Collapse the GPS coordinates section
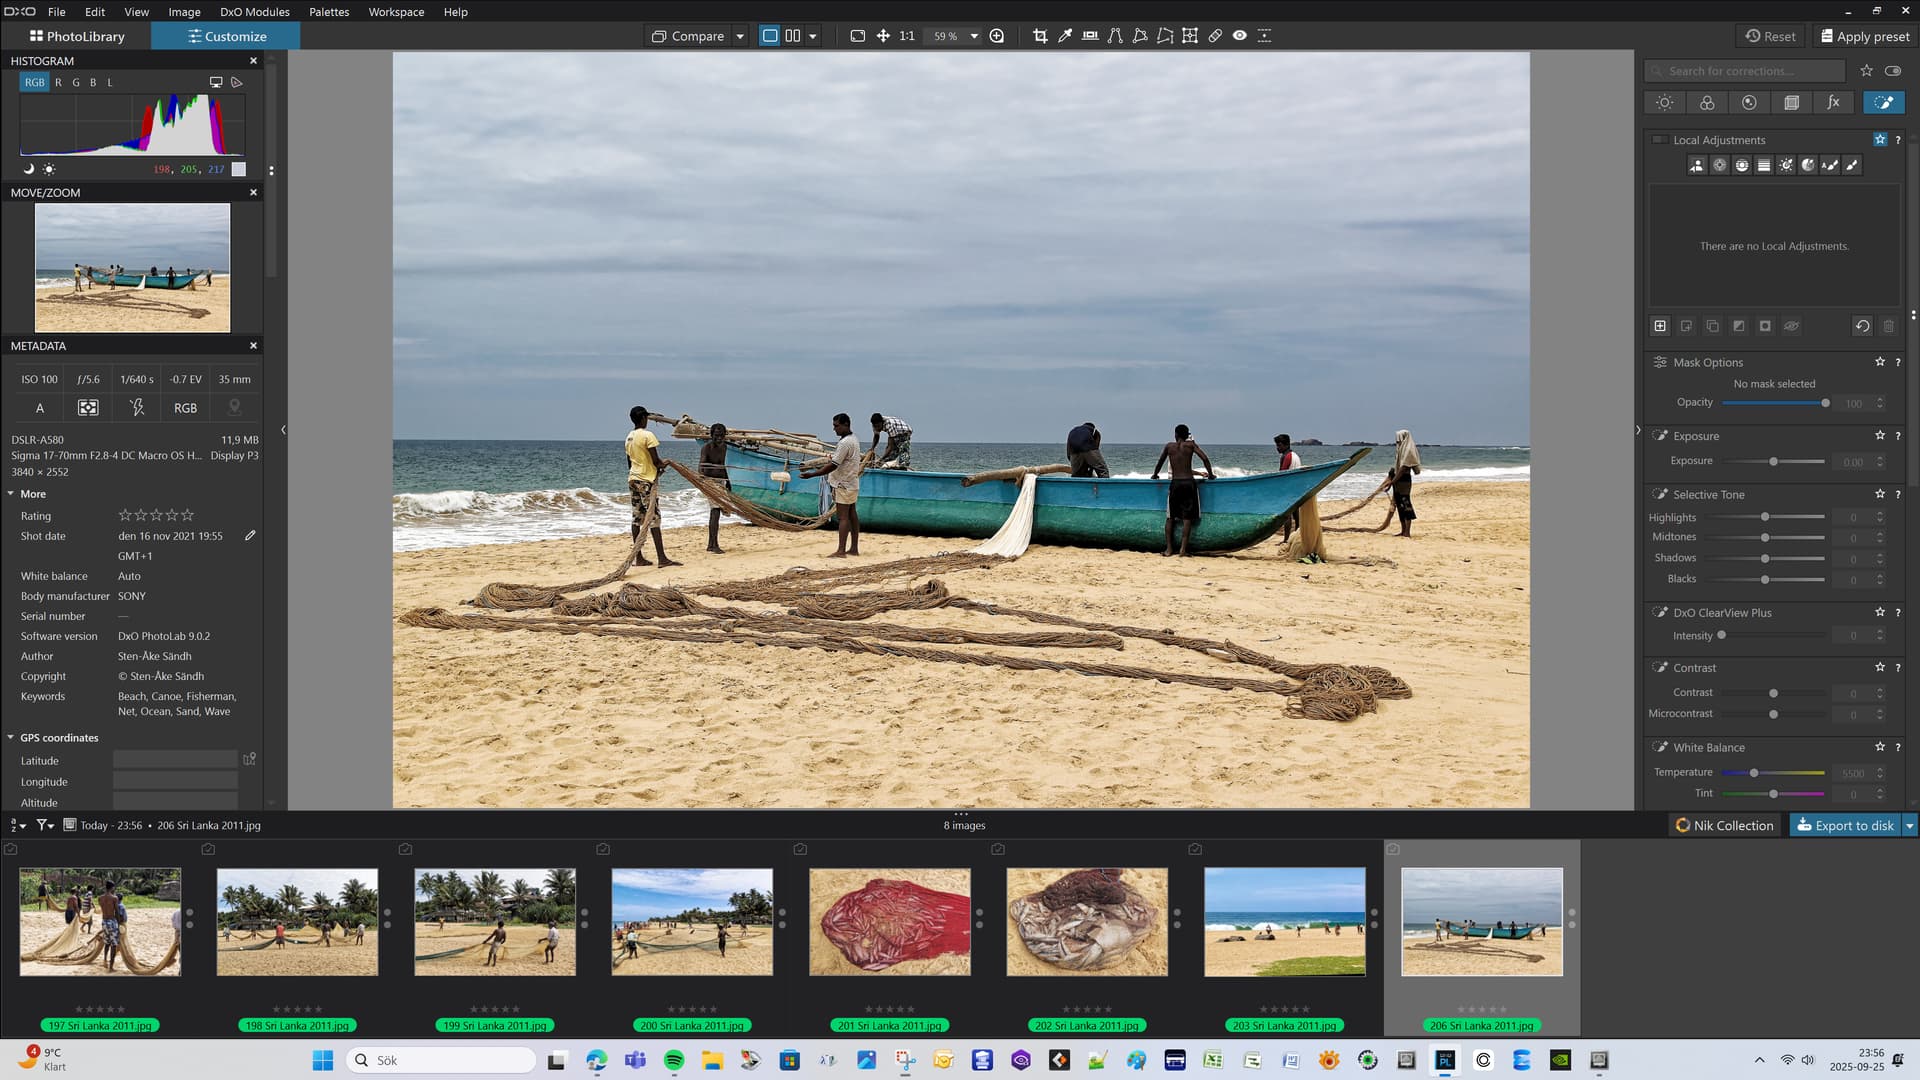 pos(11,738)
